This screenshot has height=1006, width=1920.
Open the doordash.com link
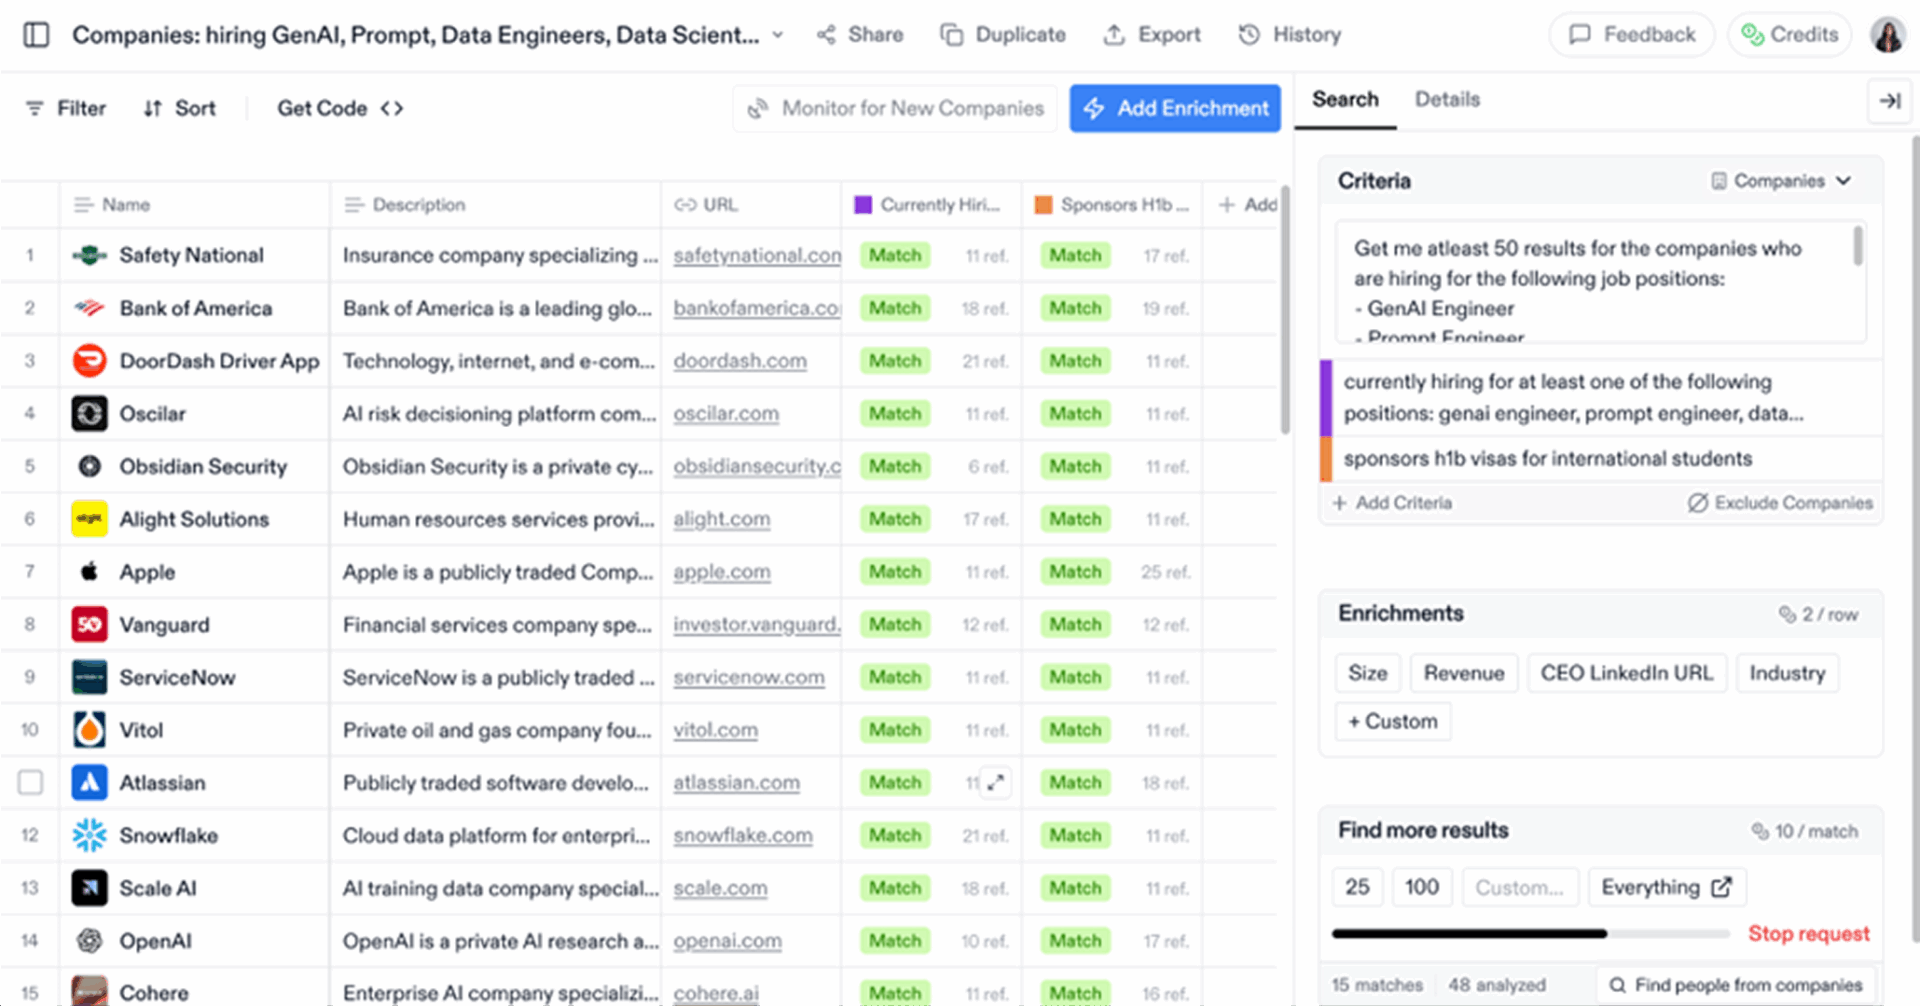pyautogui.click(x=740, y=362)
